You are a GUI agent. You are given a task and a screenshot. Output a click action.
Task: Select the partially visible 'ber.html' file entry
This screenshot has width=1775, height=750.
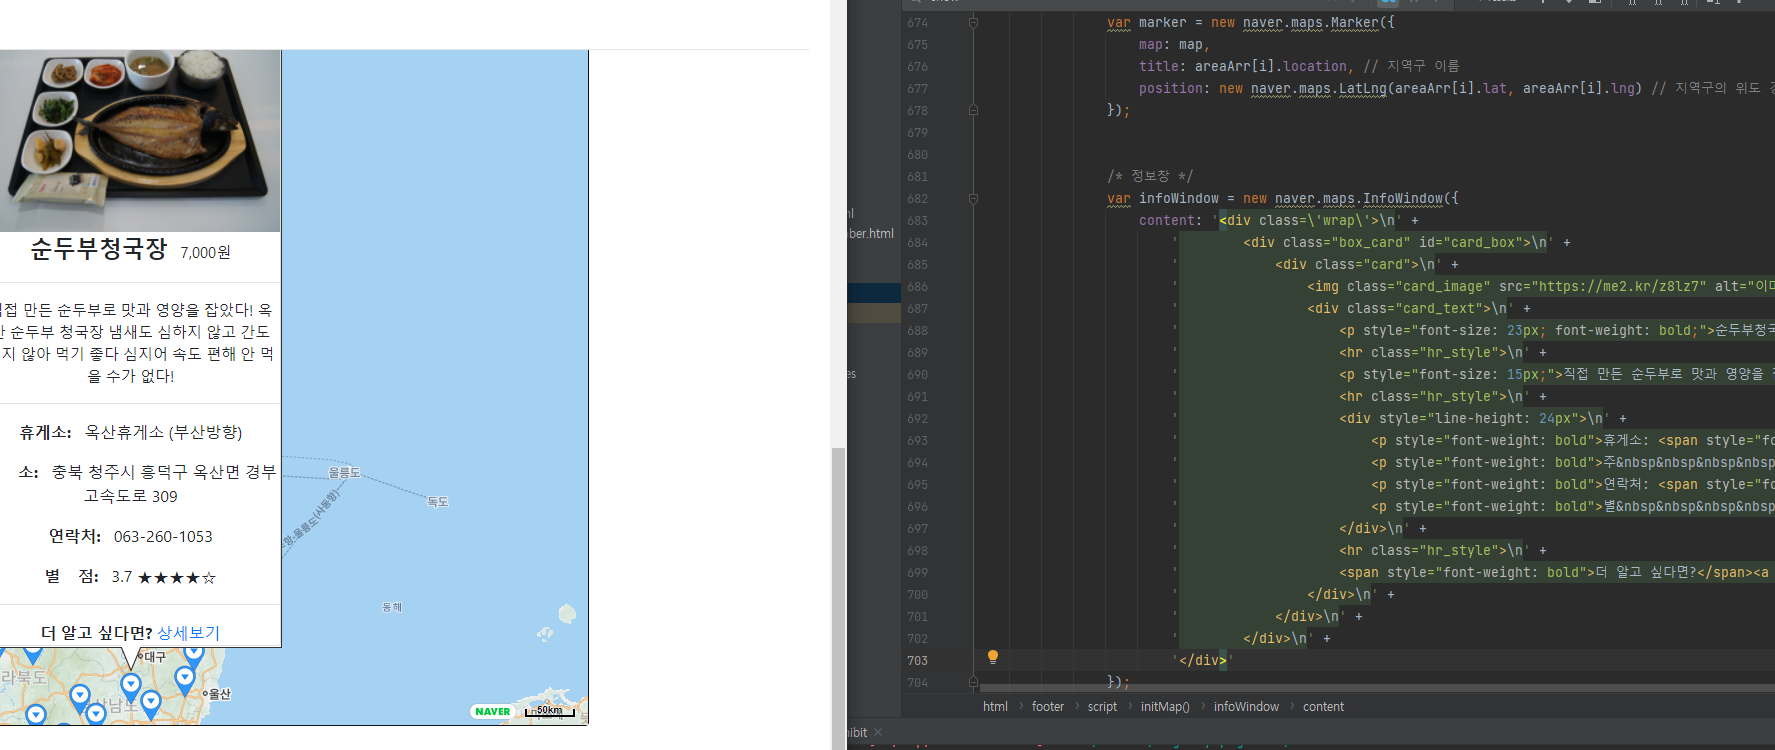(x=871, y=233)
